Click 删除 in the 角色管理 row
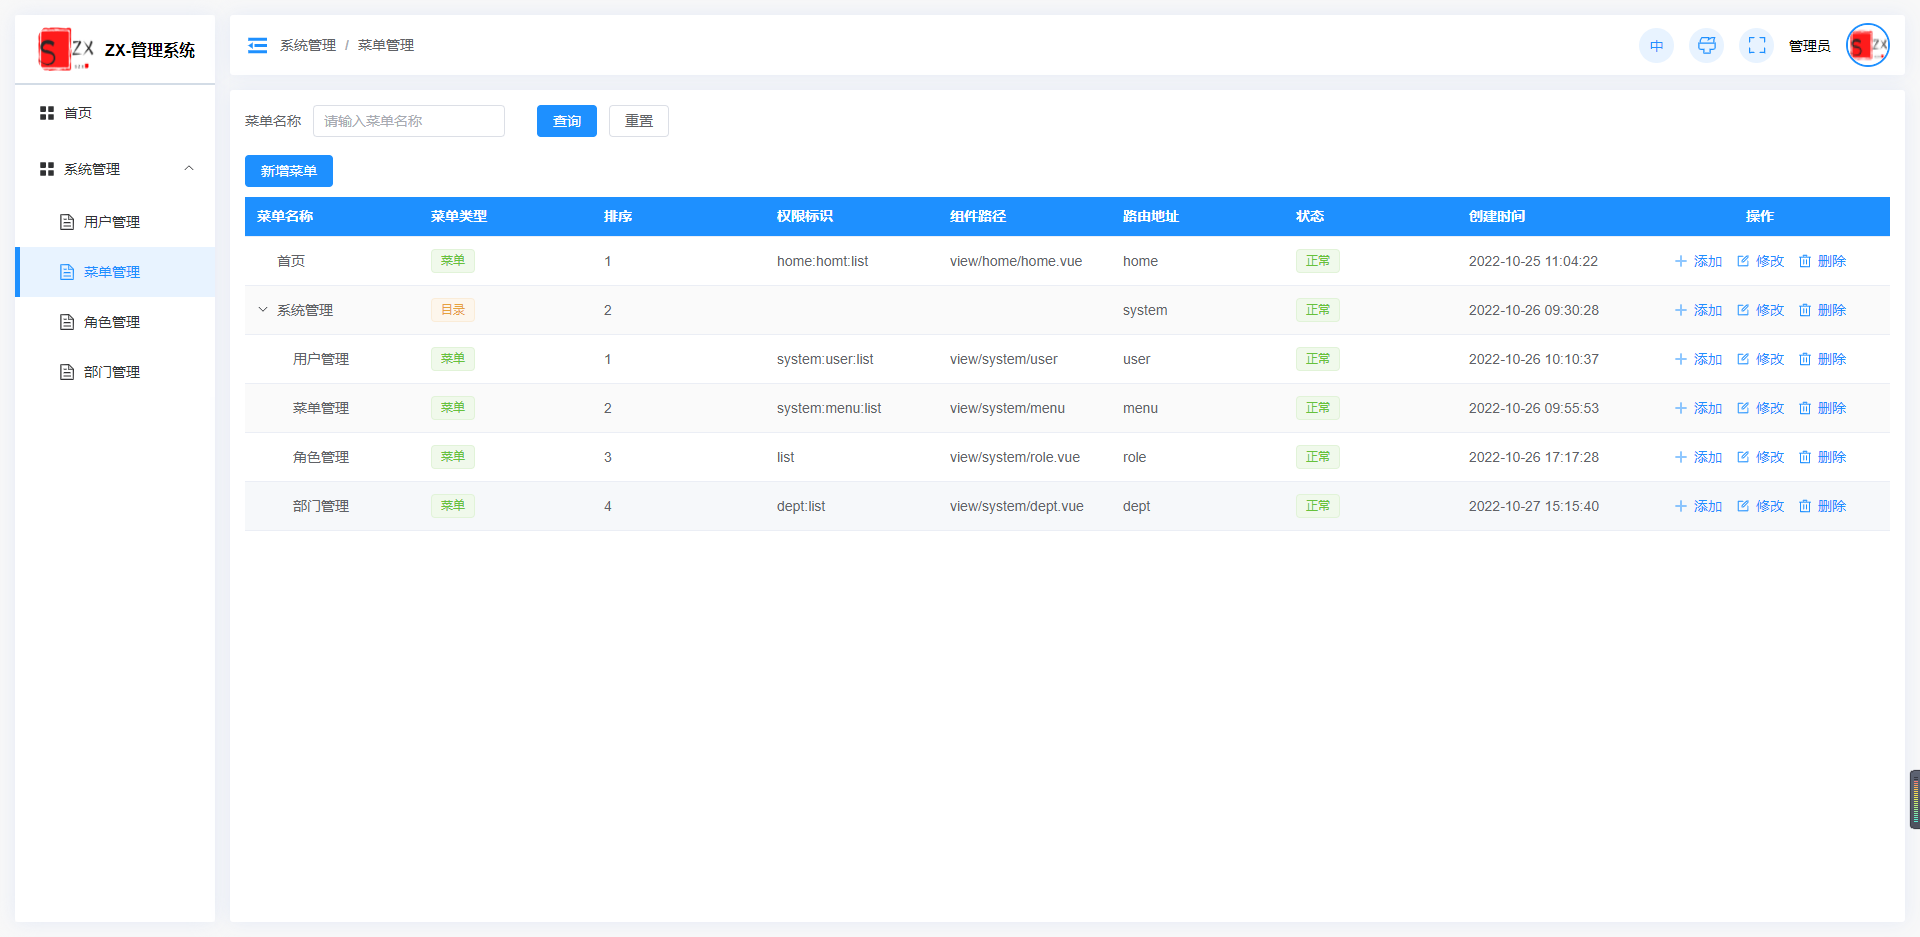1920x937 pixels. (1822, 457)
